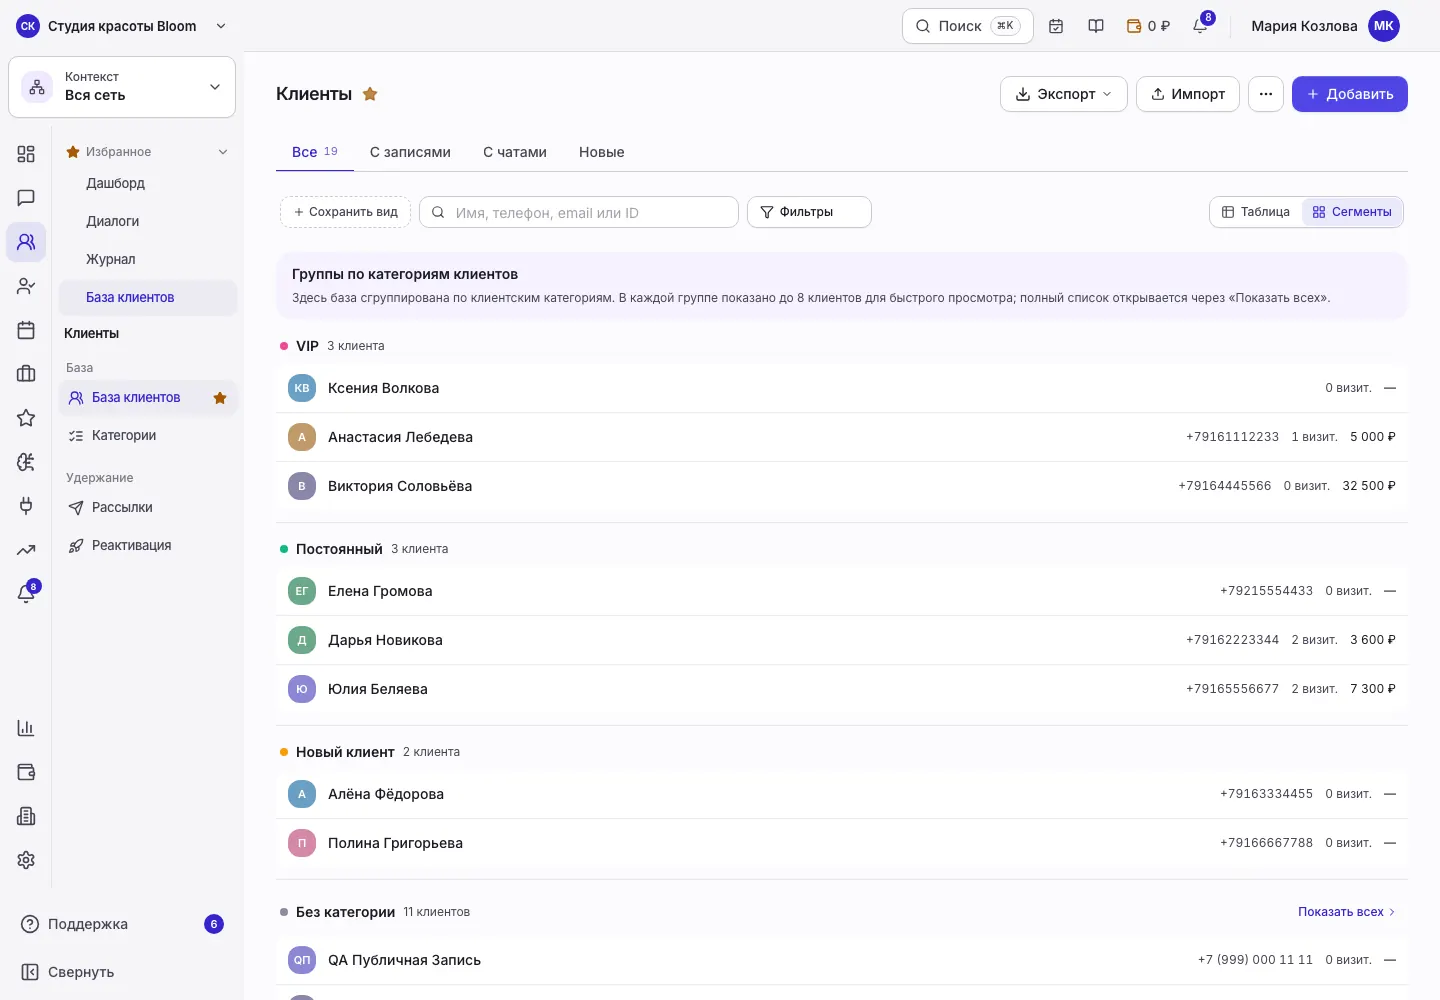The image size is (1440, 1000).
Task: Open the dashboard grid sidebar icon
Action: [x=26, y=154]
